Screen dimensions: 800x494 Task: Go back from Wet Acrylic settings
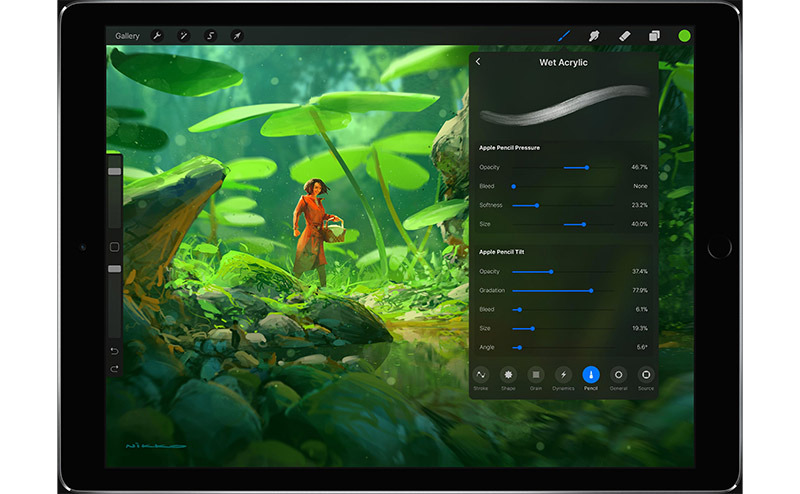click(478, 62)
